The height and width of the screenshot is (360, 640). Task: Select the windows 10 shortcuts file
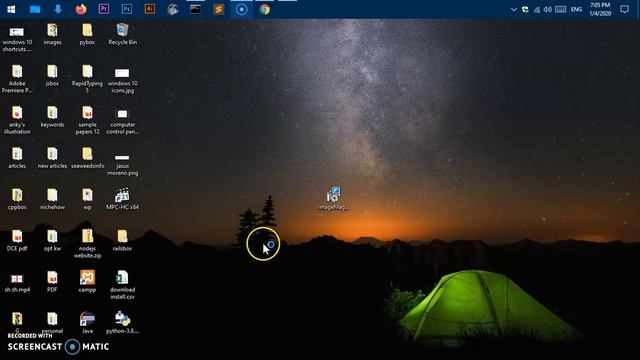pyautogui.click(x=17, y=38)
